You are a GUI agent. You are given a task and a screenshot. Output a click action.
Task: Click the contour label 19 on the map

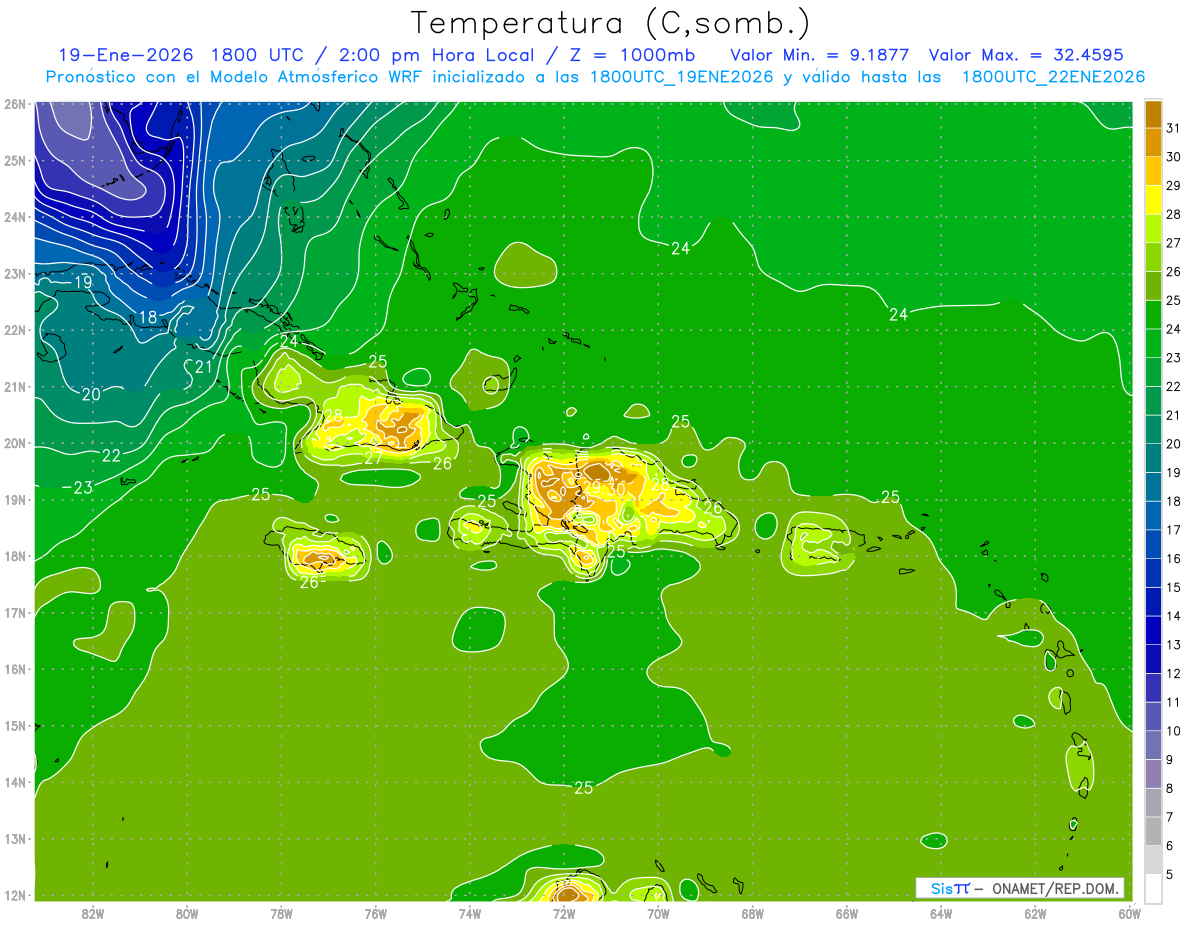(83, 283)
